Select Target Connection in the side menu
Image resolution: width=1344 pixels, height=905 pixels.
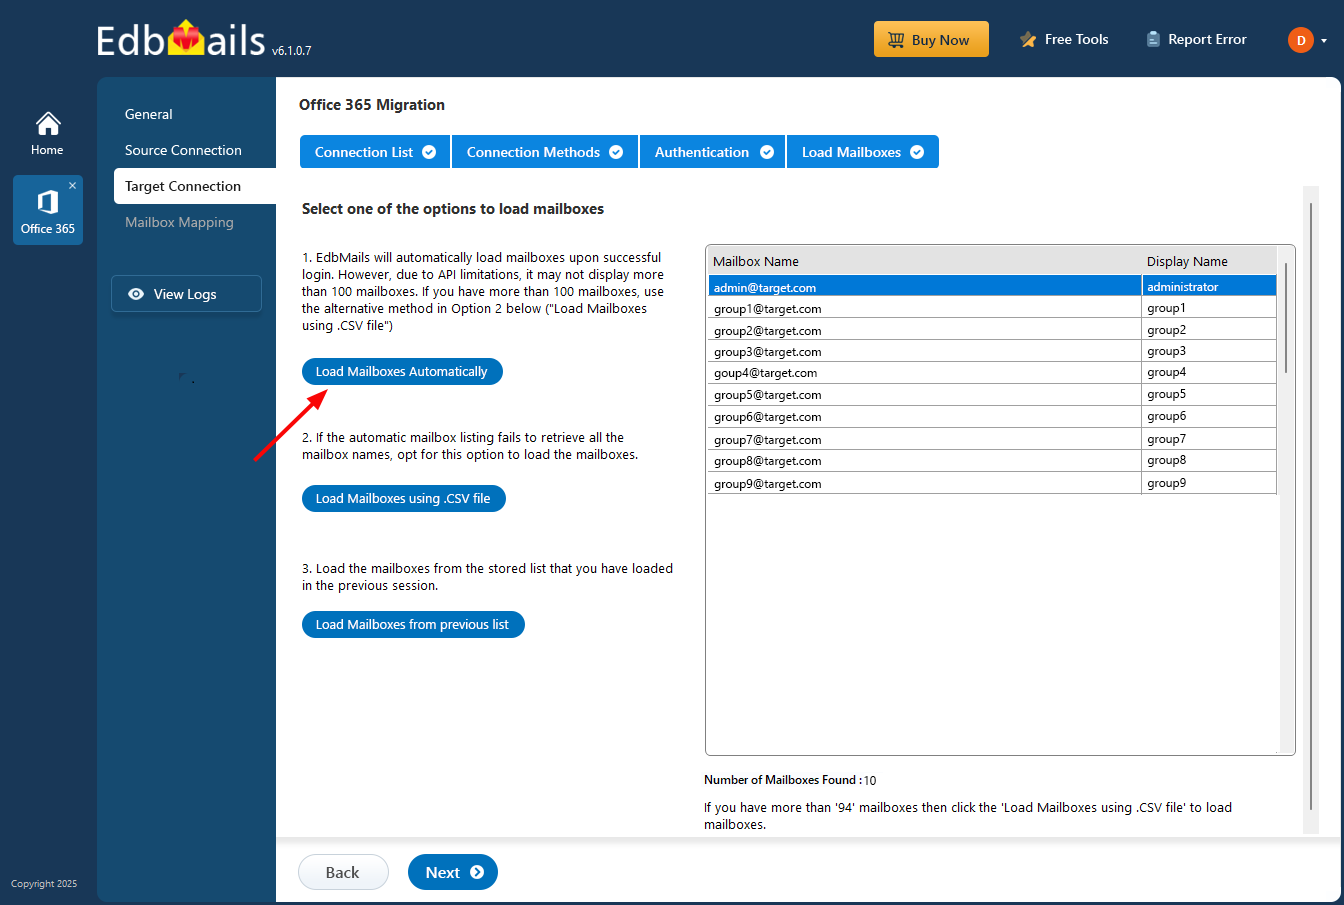pyautogui.click(x=195, y=186)
